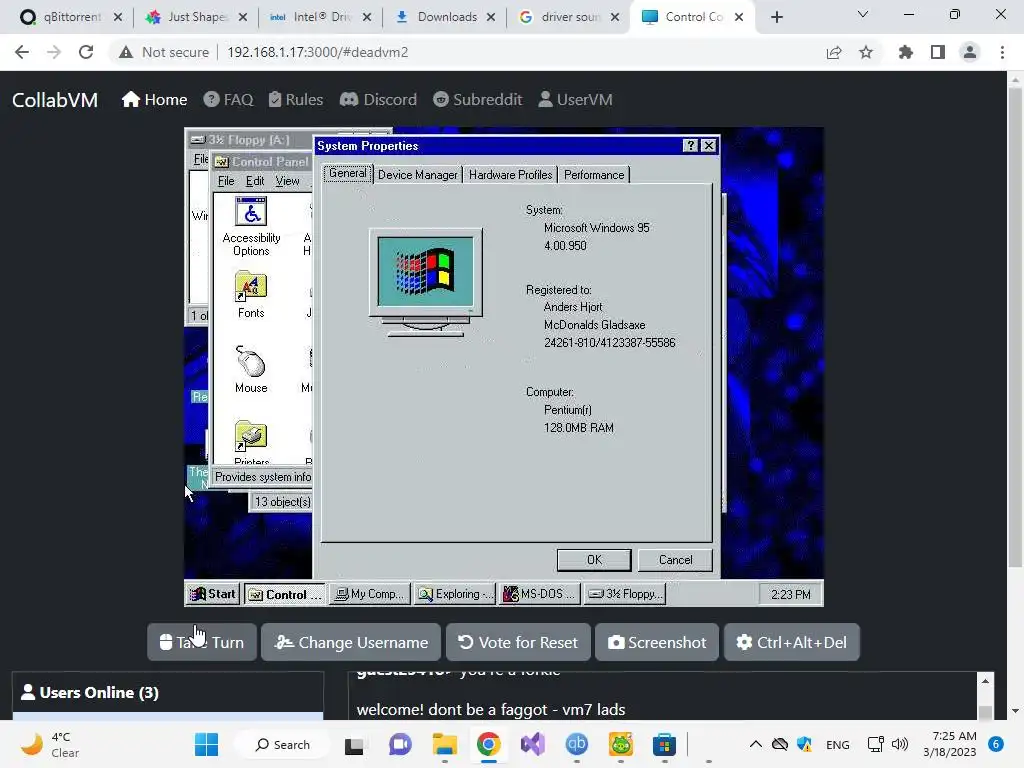Click the share page icon
This screenshot has height=768, width=1024.
(x=834, y=52)
